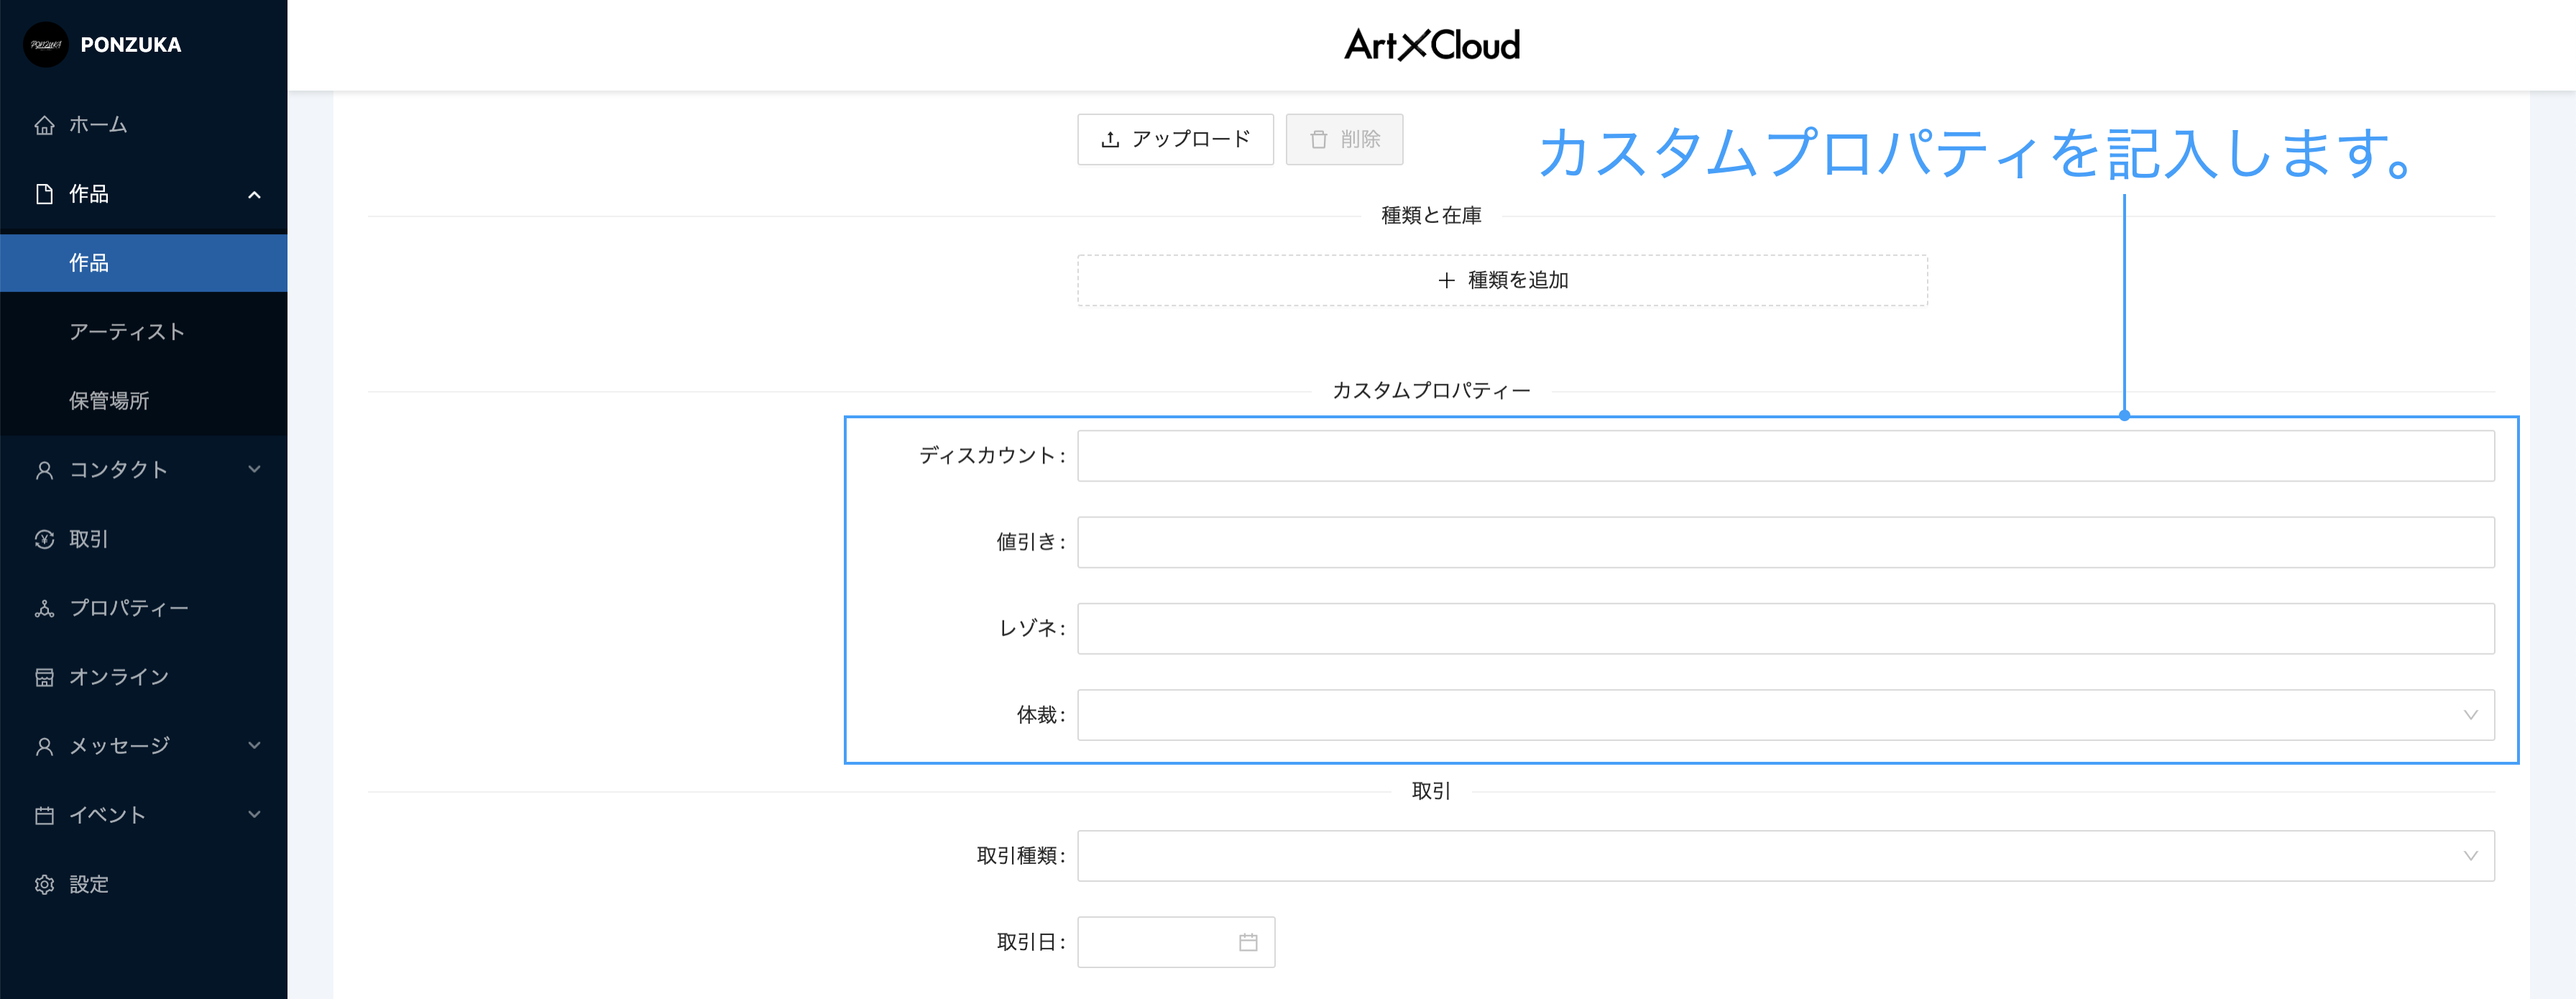Open the 体裁 dropdown

1786,715
